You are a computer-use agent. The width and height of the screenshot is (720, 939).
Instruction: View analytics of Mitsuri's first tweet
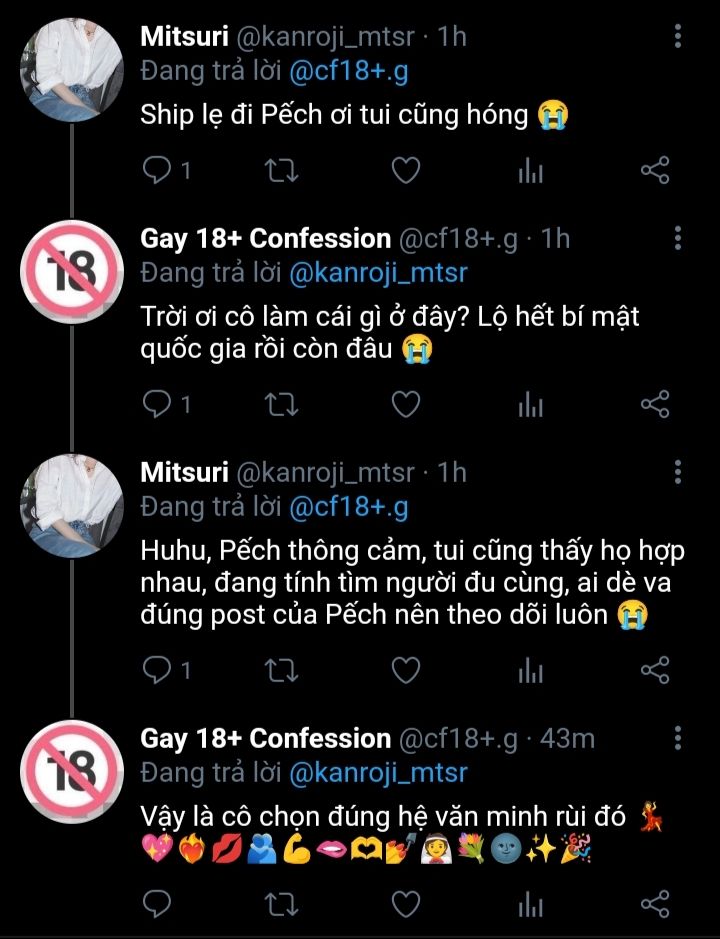[x=530, y=171]
